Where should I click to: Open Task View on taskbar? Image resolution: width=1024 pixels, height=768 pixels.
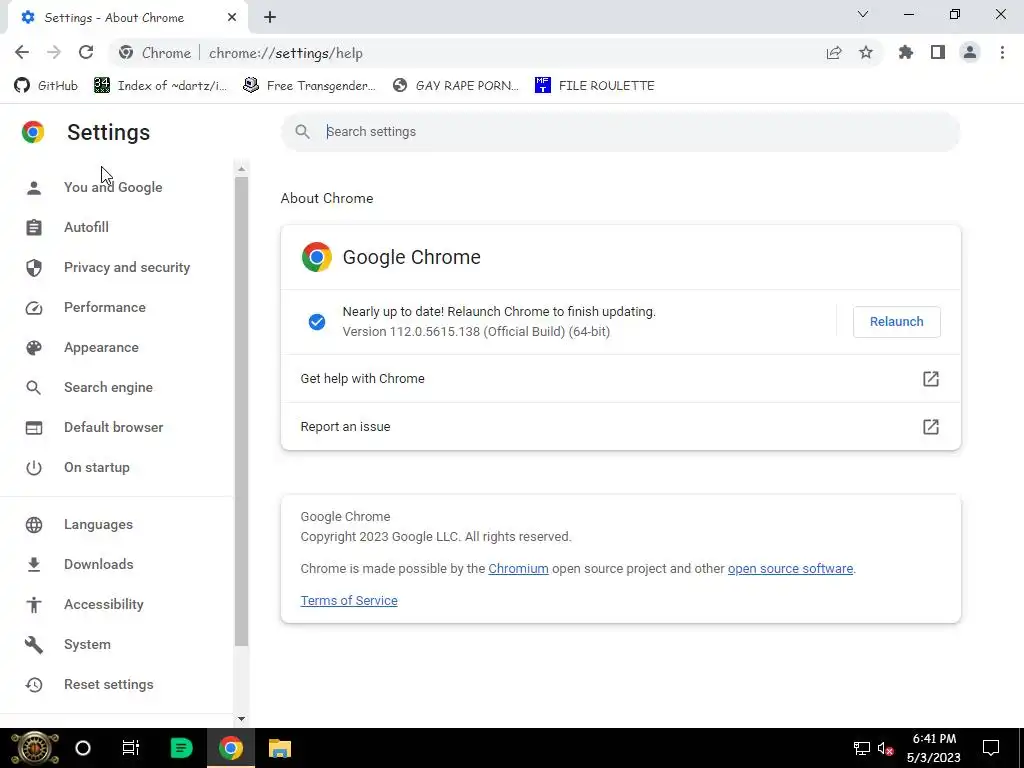(x=131, y=748)
